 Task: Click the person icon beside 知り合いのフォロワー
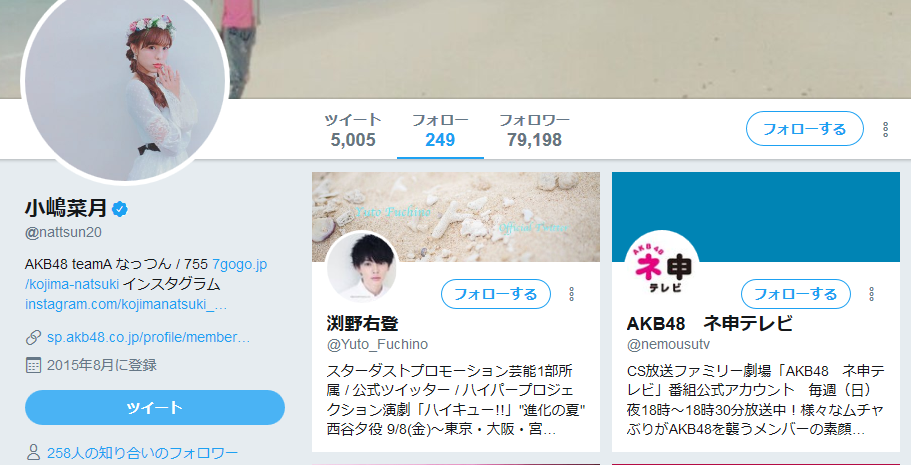click(x=34, y=452)
